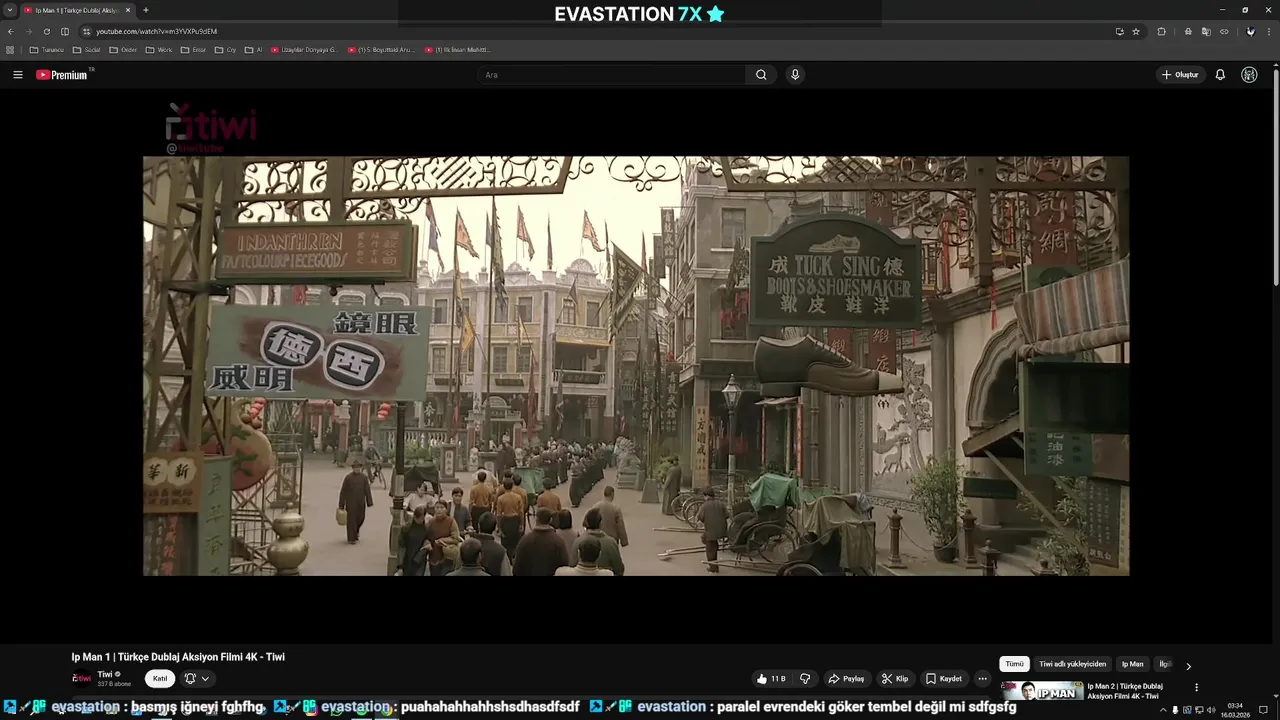Open system tray volume icon
This screenshot has height=720, width=1280.
(1211, 710)
